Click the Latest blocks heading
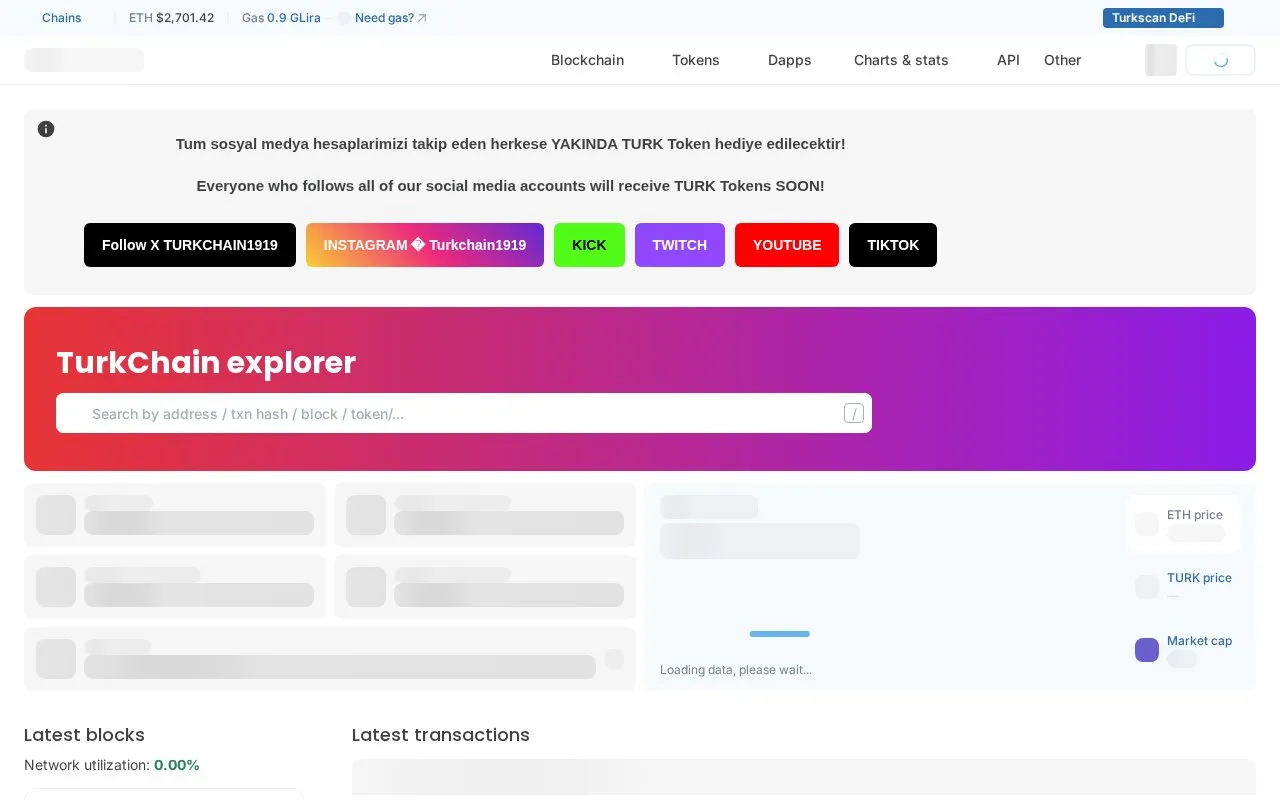1280x800 pixels. tap(84, 735)
